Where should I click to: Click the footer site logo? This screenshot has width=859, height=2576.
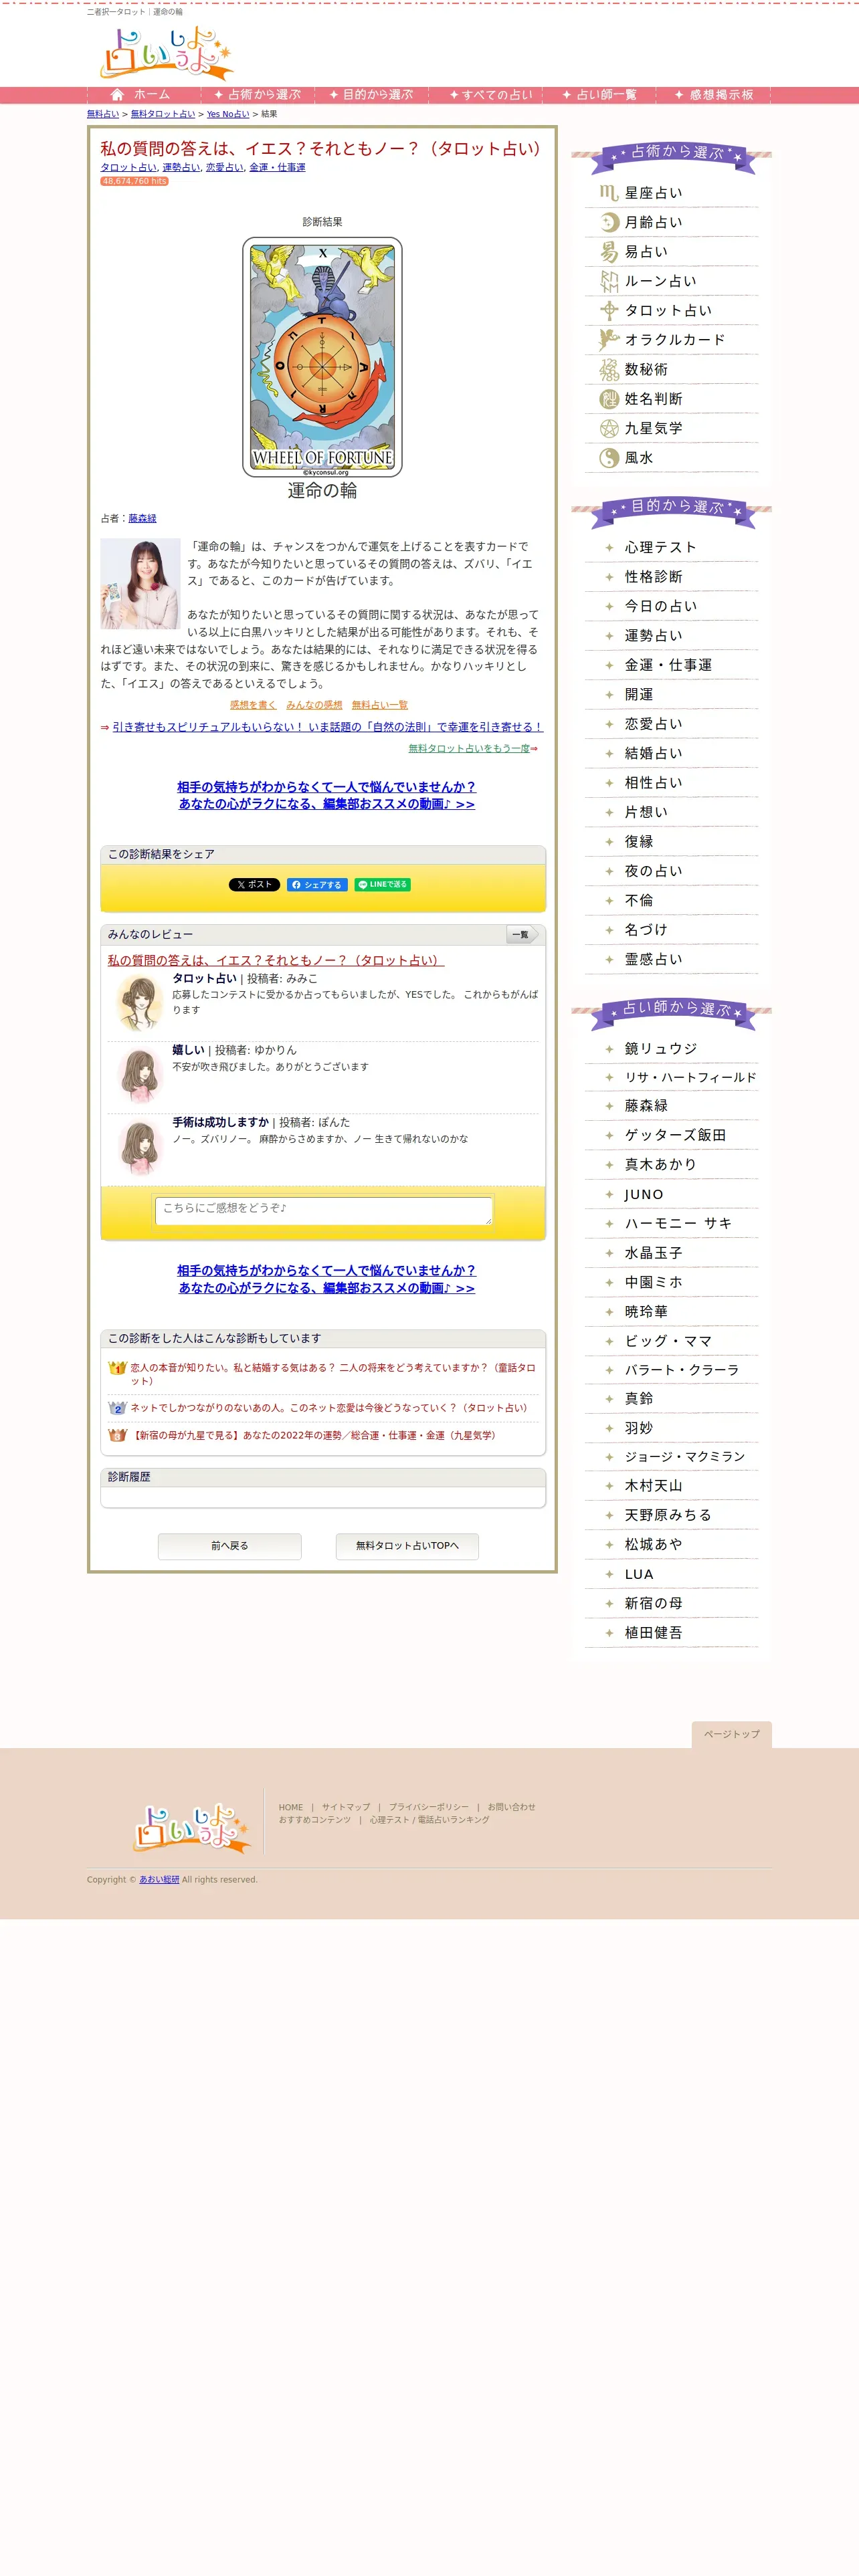pos(192,1830)
